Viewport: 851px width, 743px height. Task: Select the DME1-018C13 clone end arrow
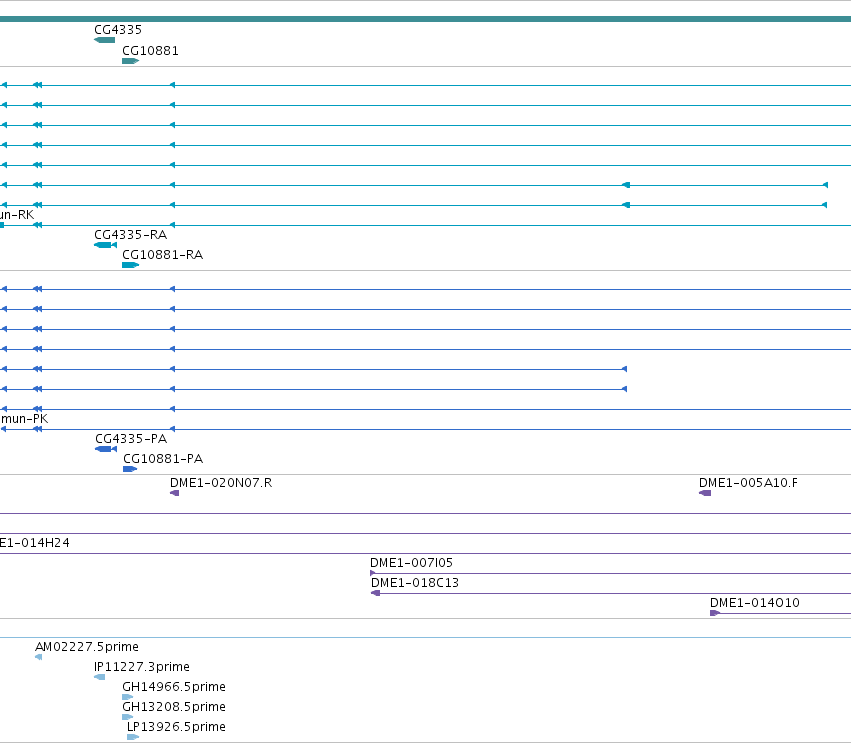click(x=376, y=593)
